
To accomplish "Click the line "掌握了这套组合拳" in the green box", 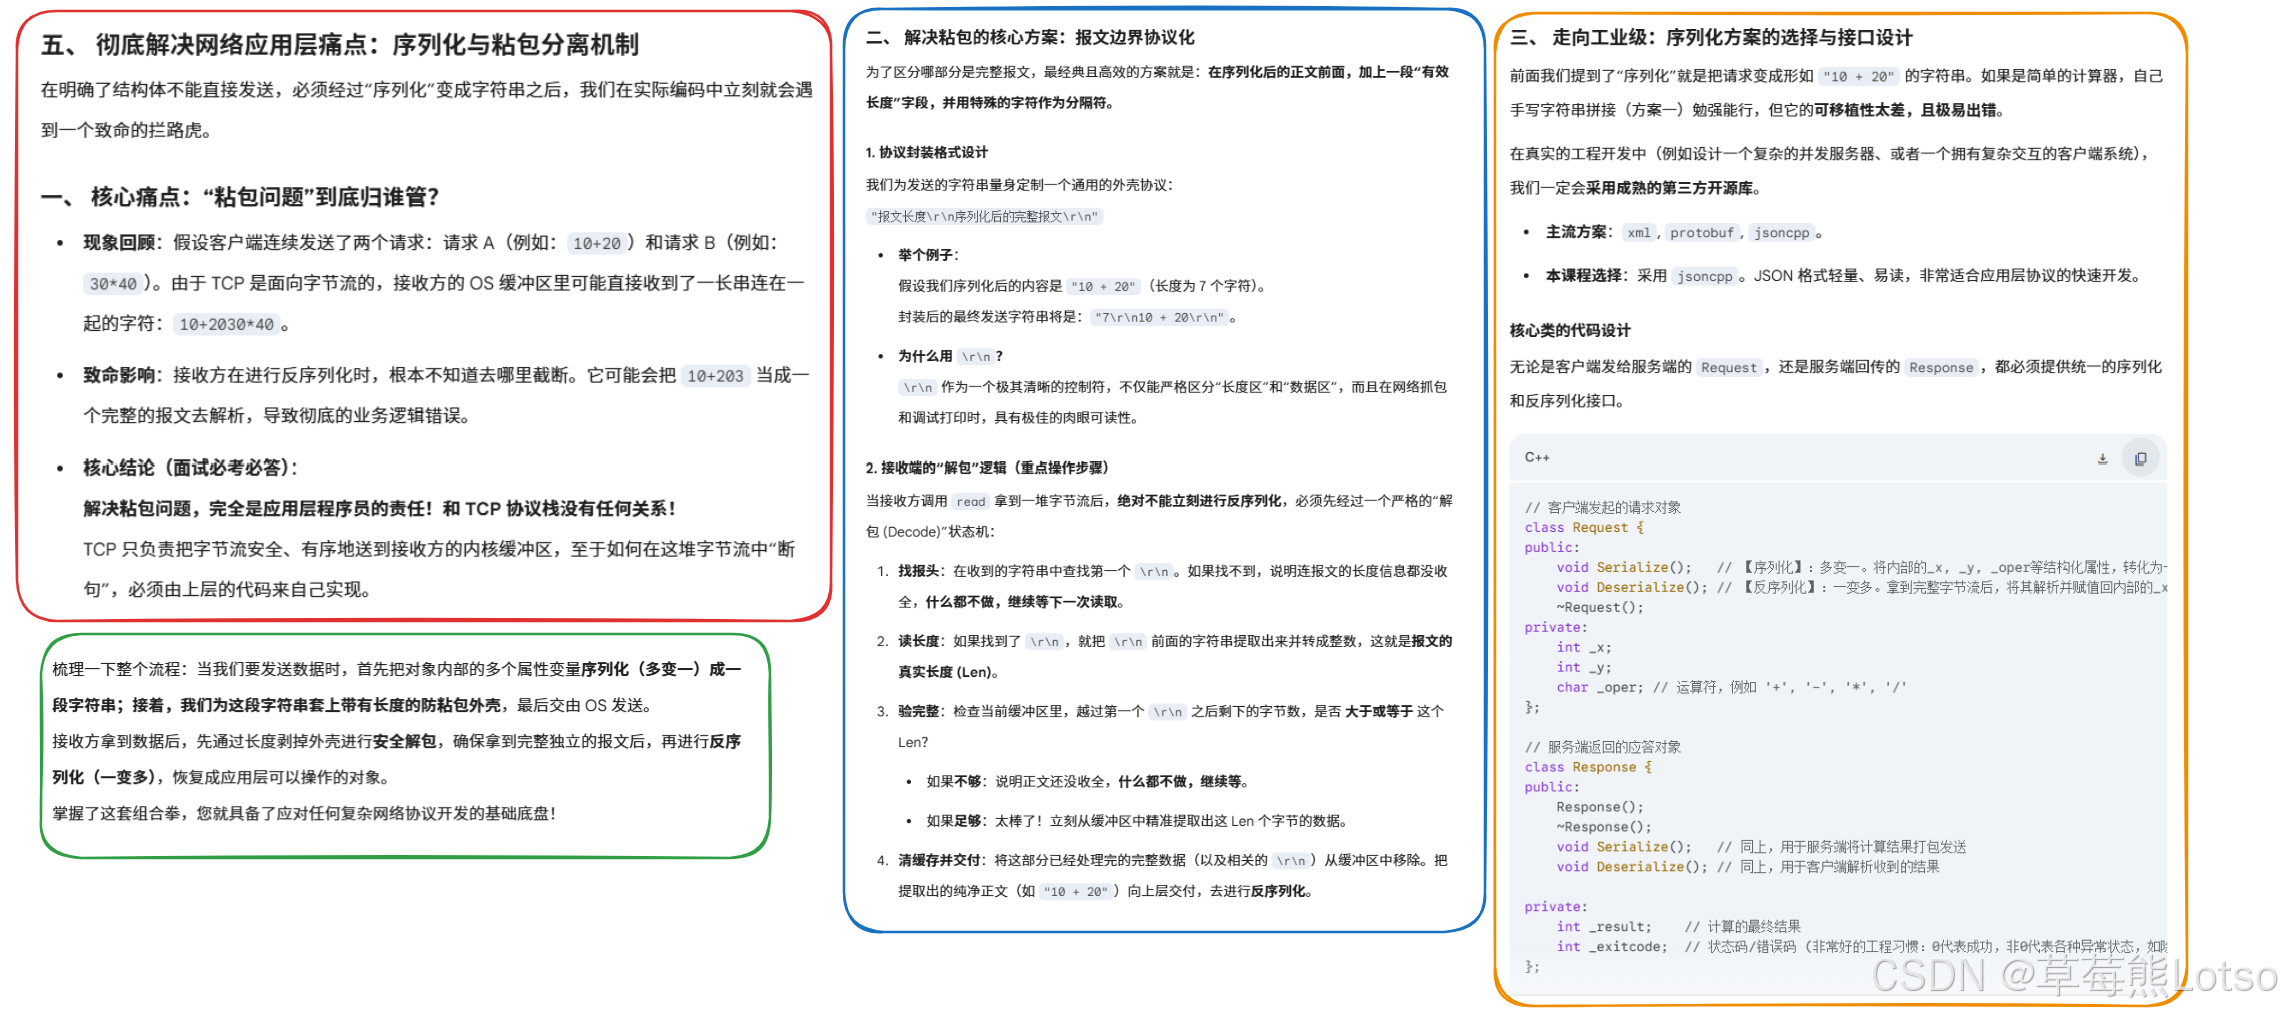I will (x=304, y=814).
